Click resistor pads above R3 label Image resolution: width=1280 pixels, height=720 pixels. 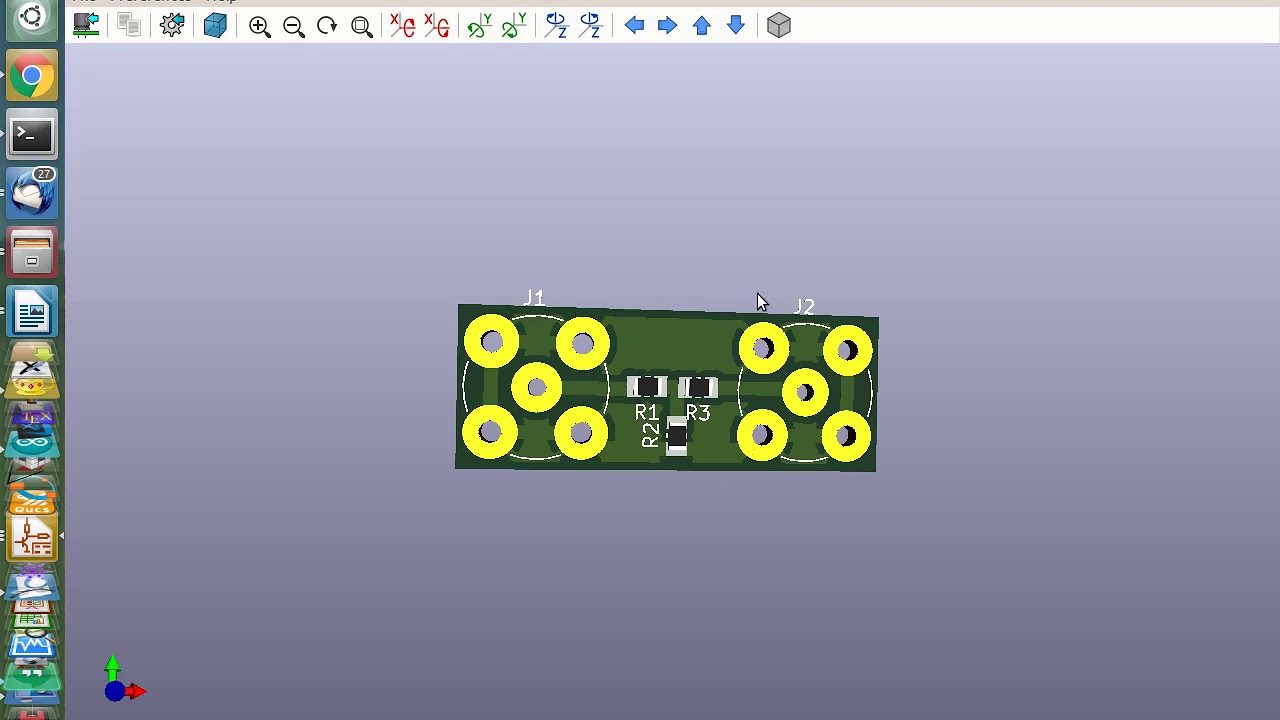697,387
